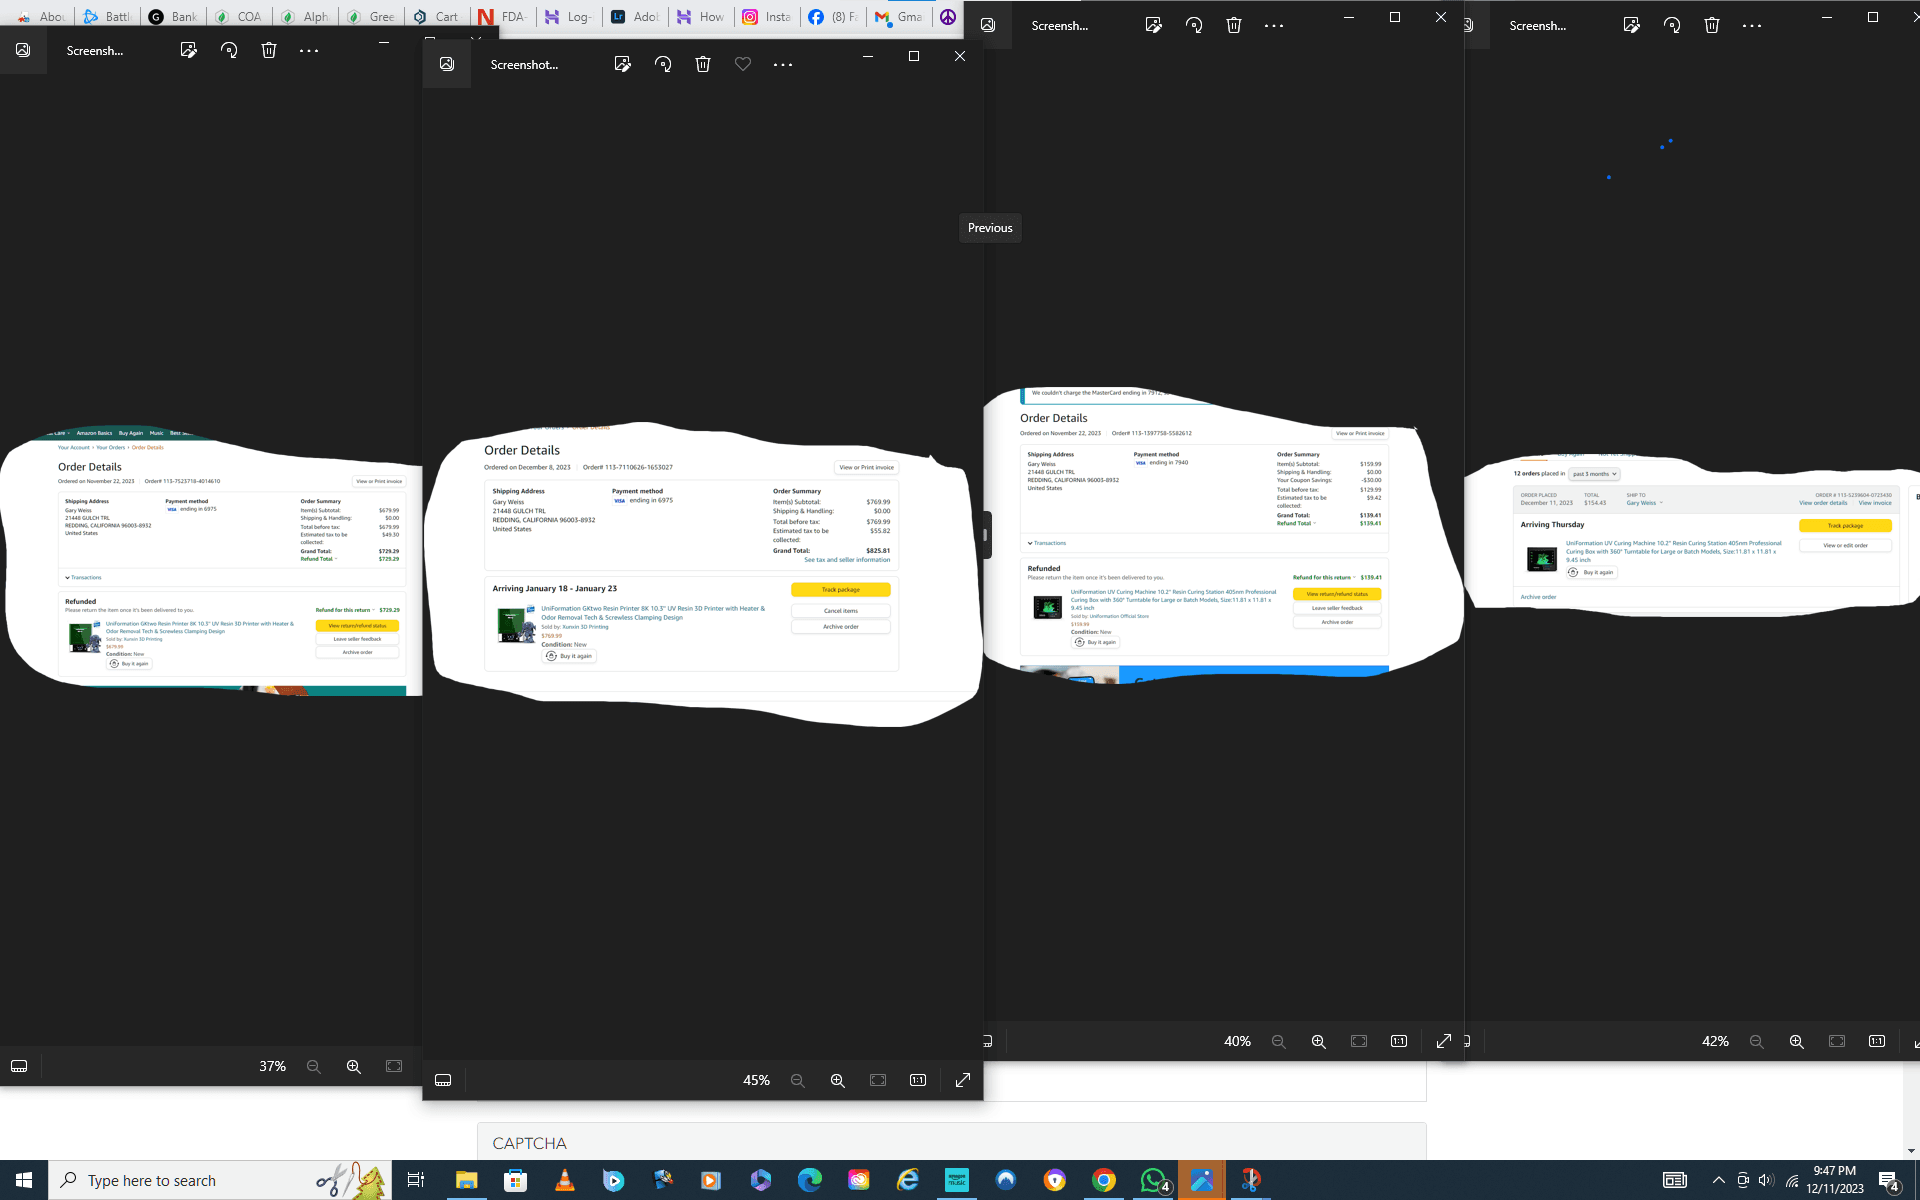Viewport: 1920px width, 1200px height.
Task: Switch to the FDA browser tab
Action: coord(503,16)
